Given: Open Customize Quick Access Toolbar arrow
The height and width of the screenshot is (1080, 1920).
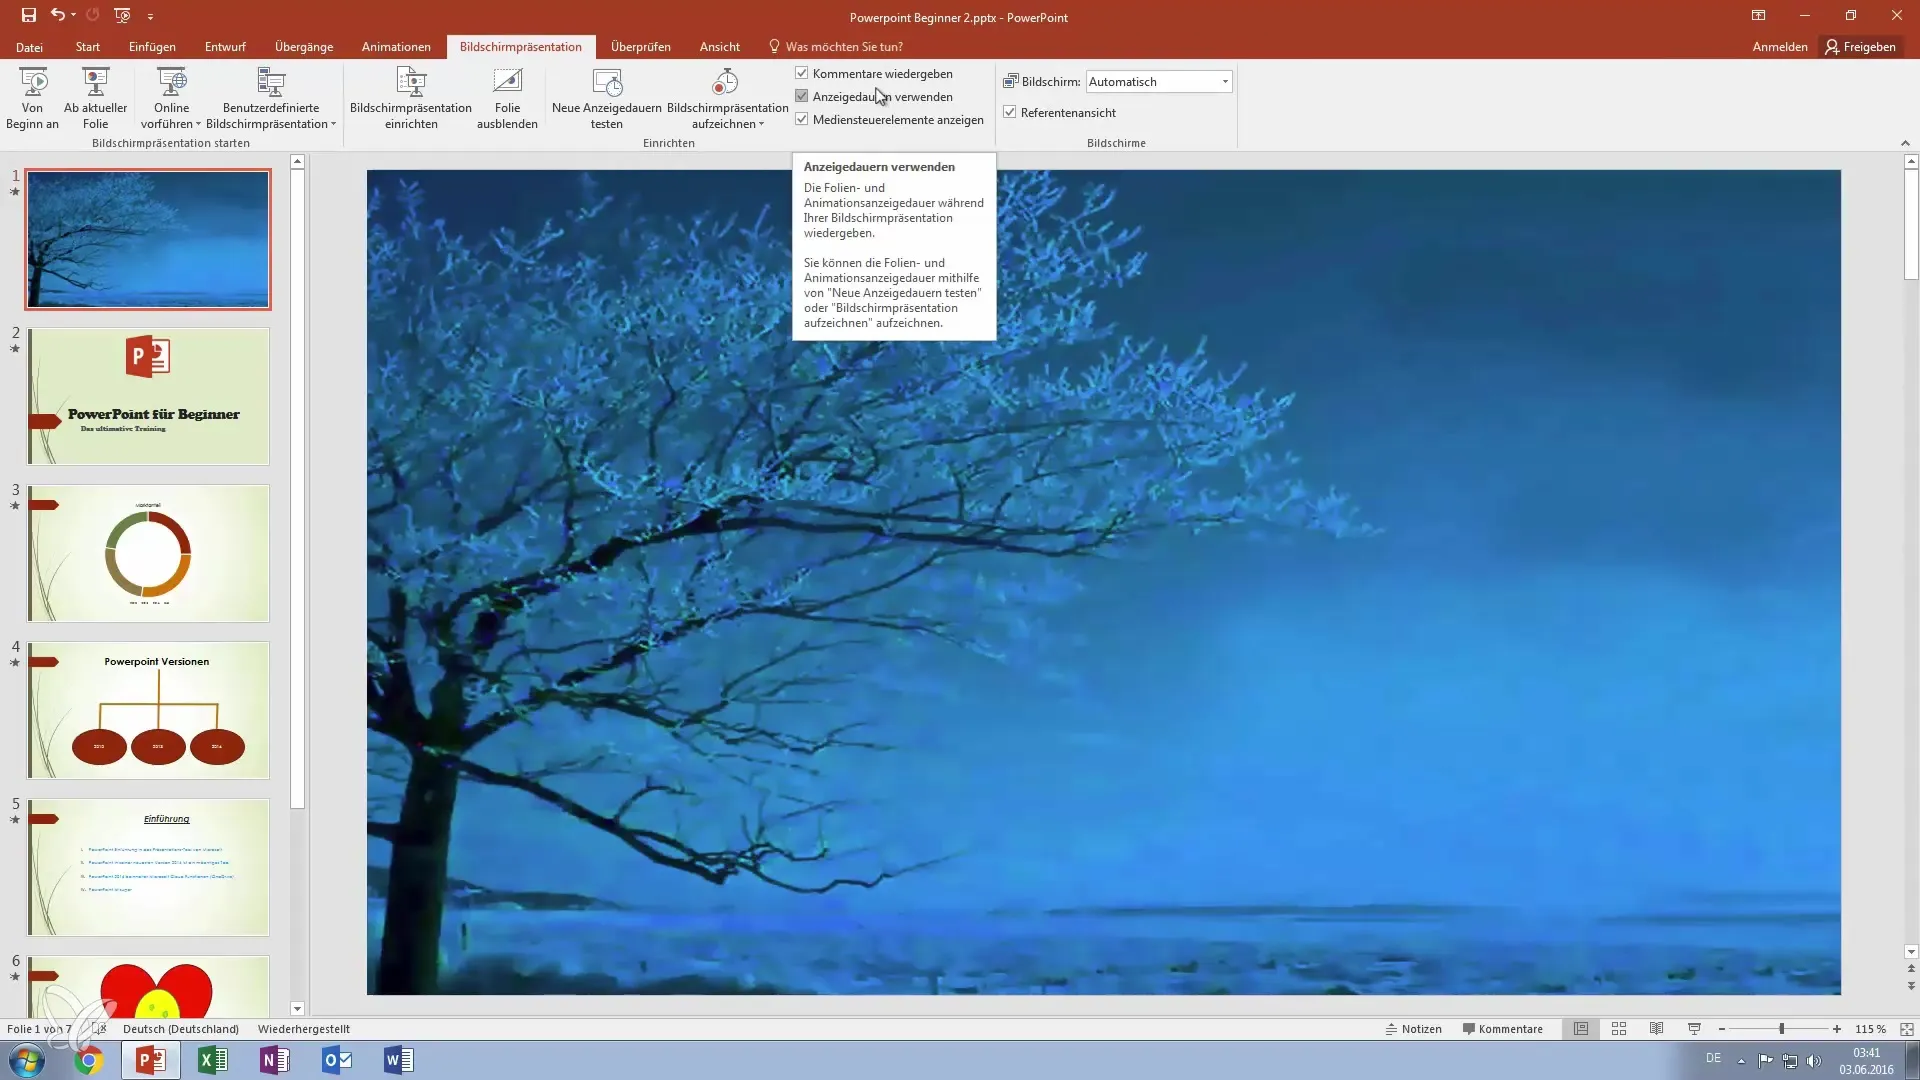Looking at the screenshot, I should [x=150, y=16].
